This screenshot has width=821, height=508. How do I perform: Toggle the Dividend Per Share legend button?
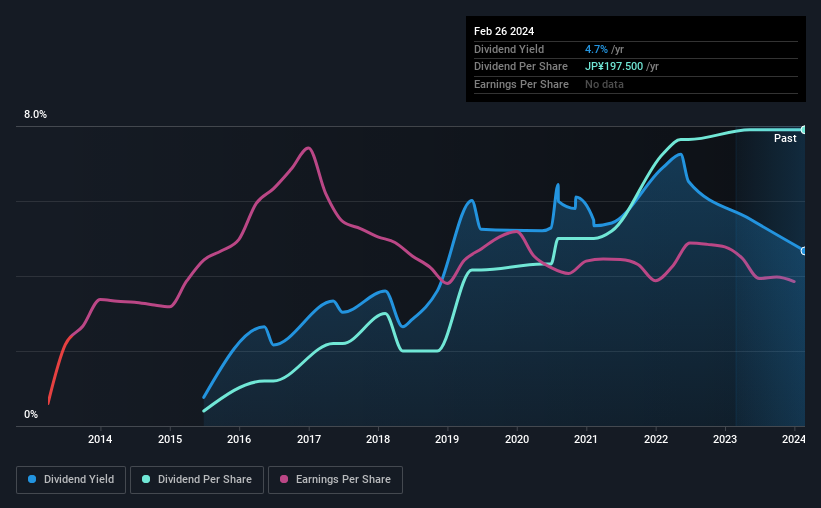tap(197, 480)
